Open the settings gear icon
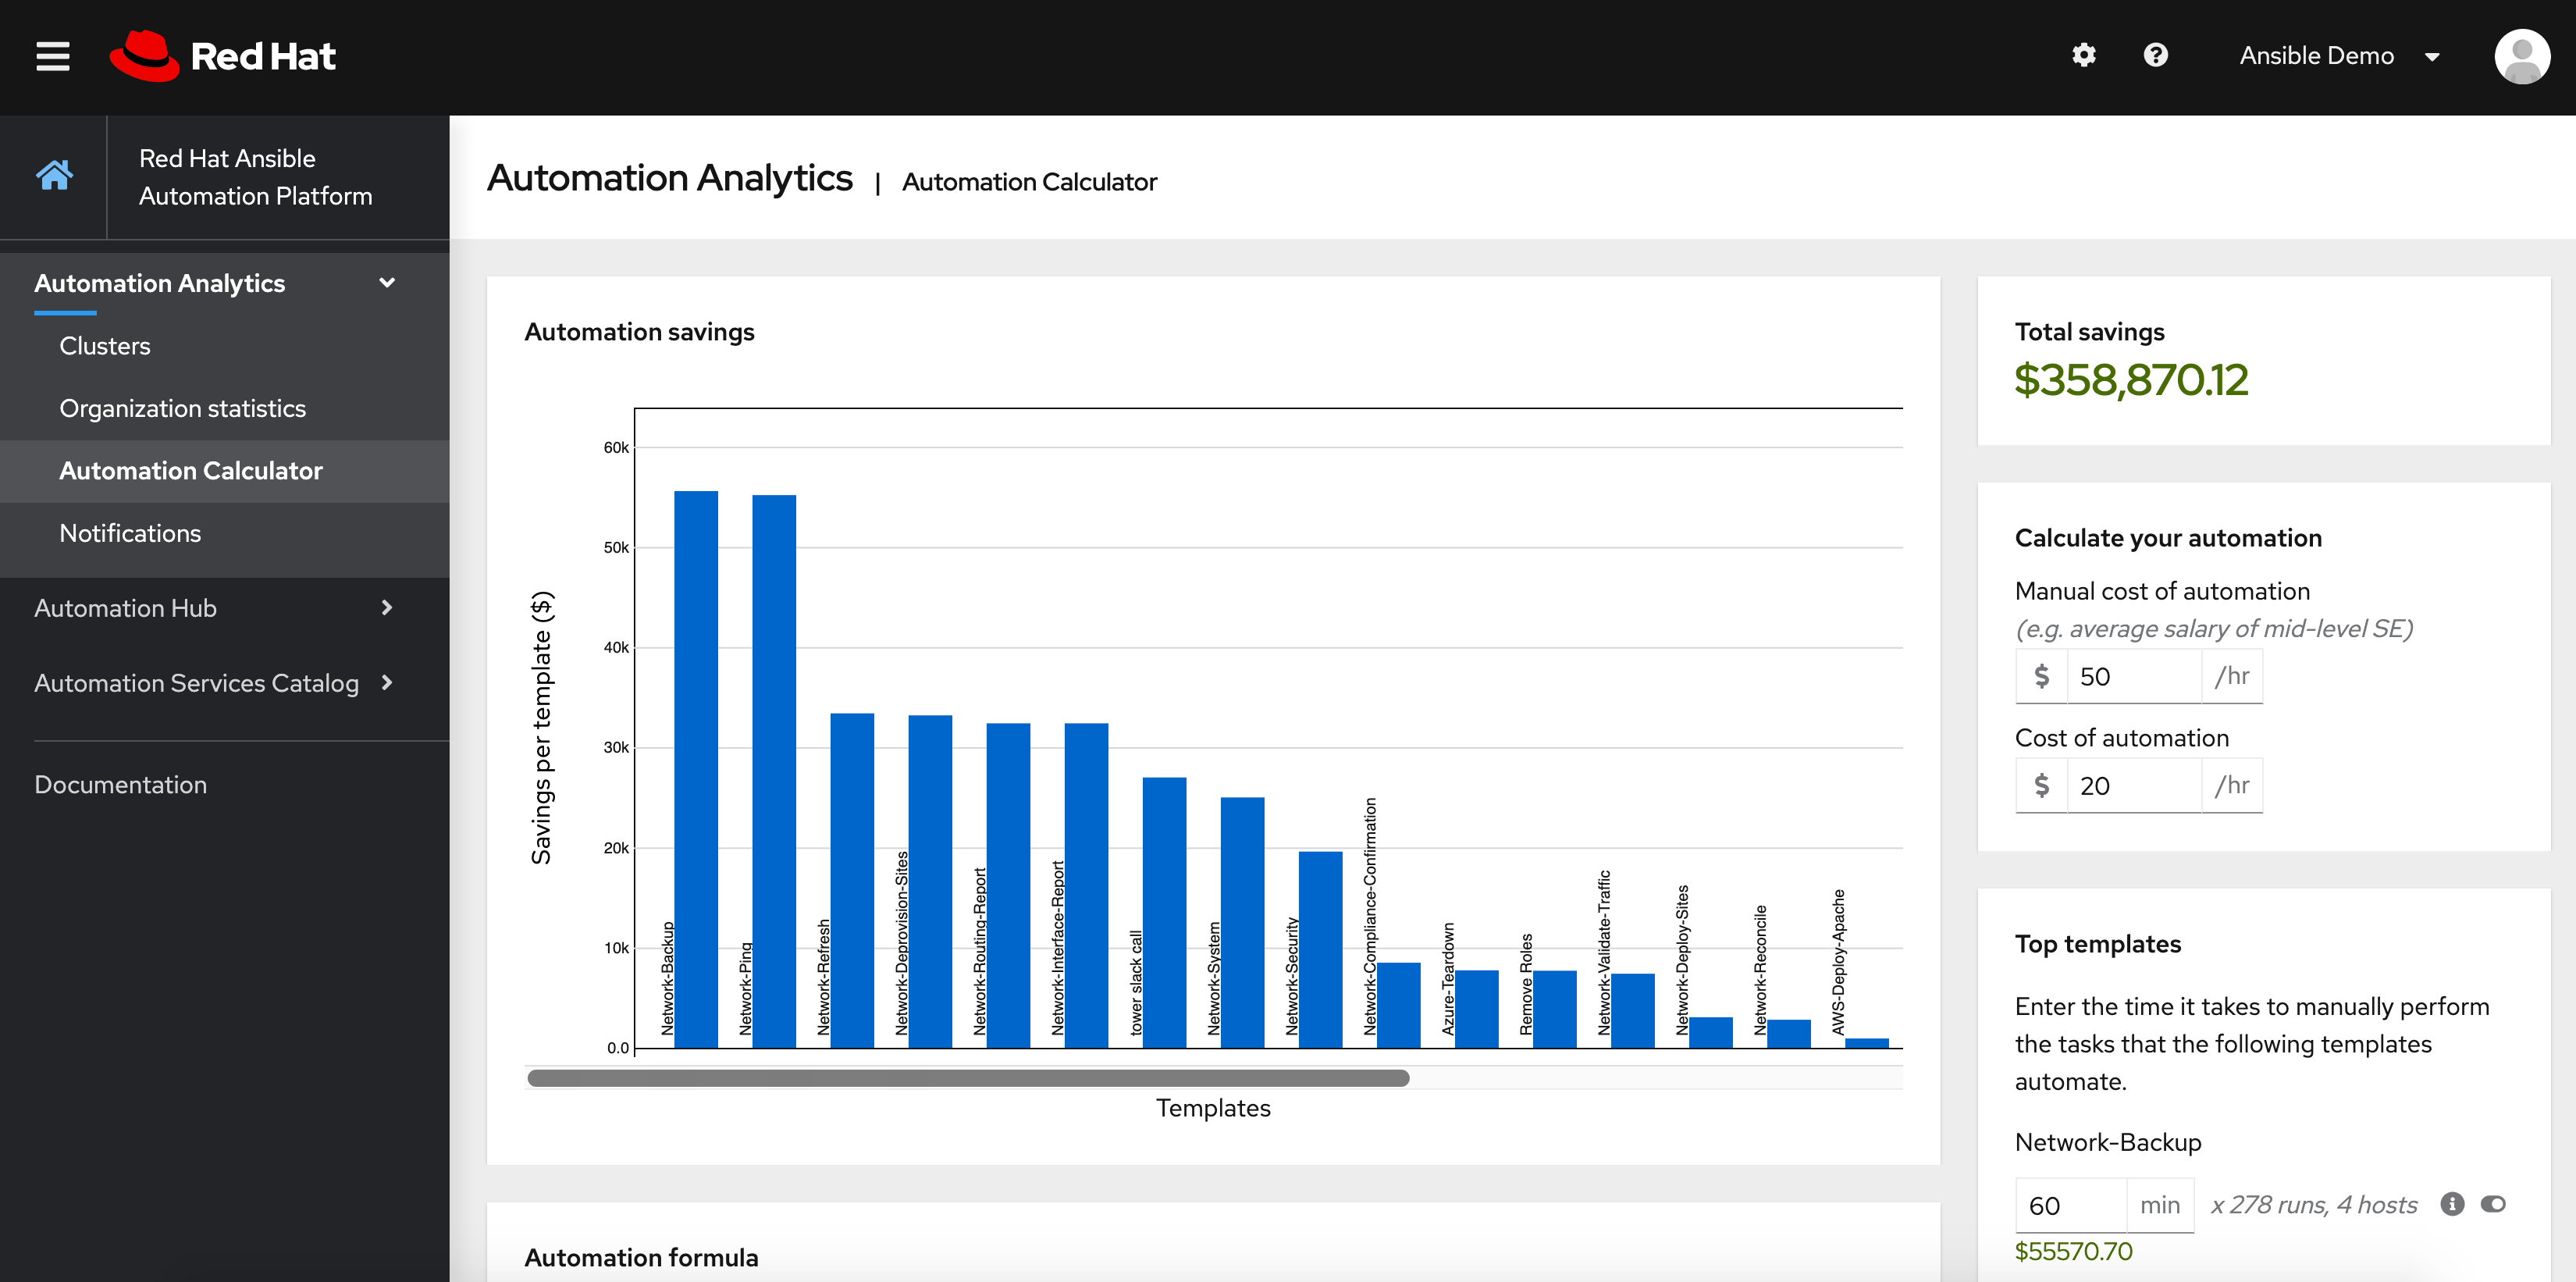This screenshot has height=1282, width=2576. point(2085,55)
